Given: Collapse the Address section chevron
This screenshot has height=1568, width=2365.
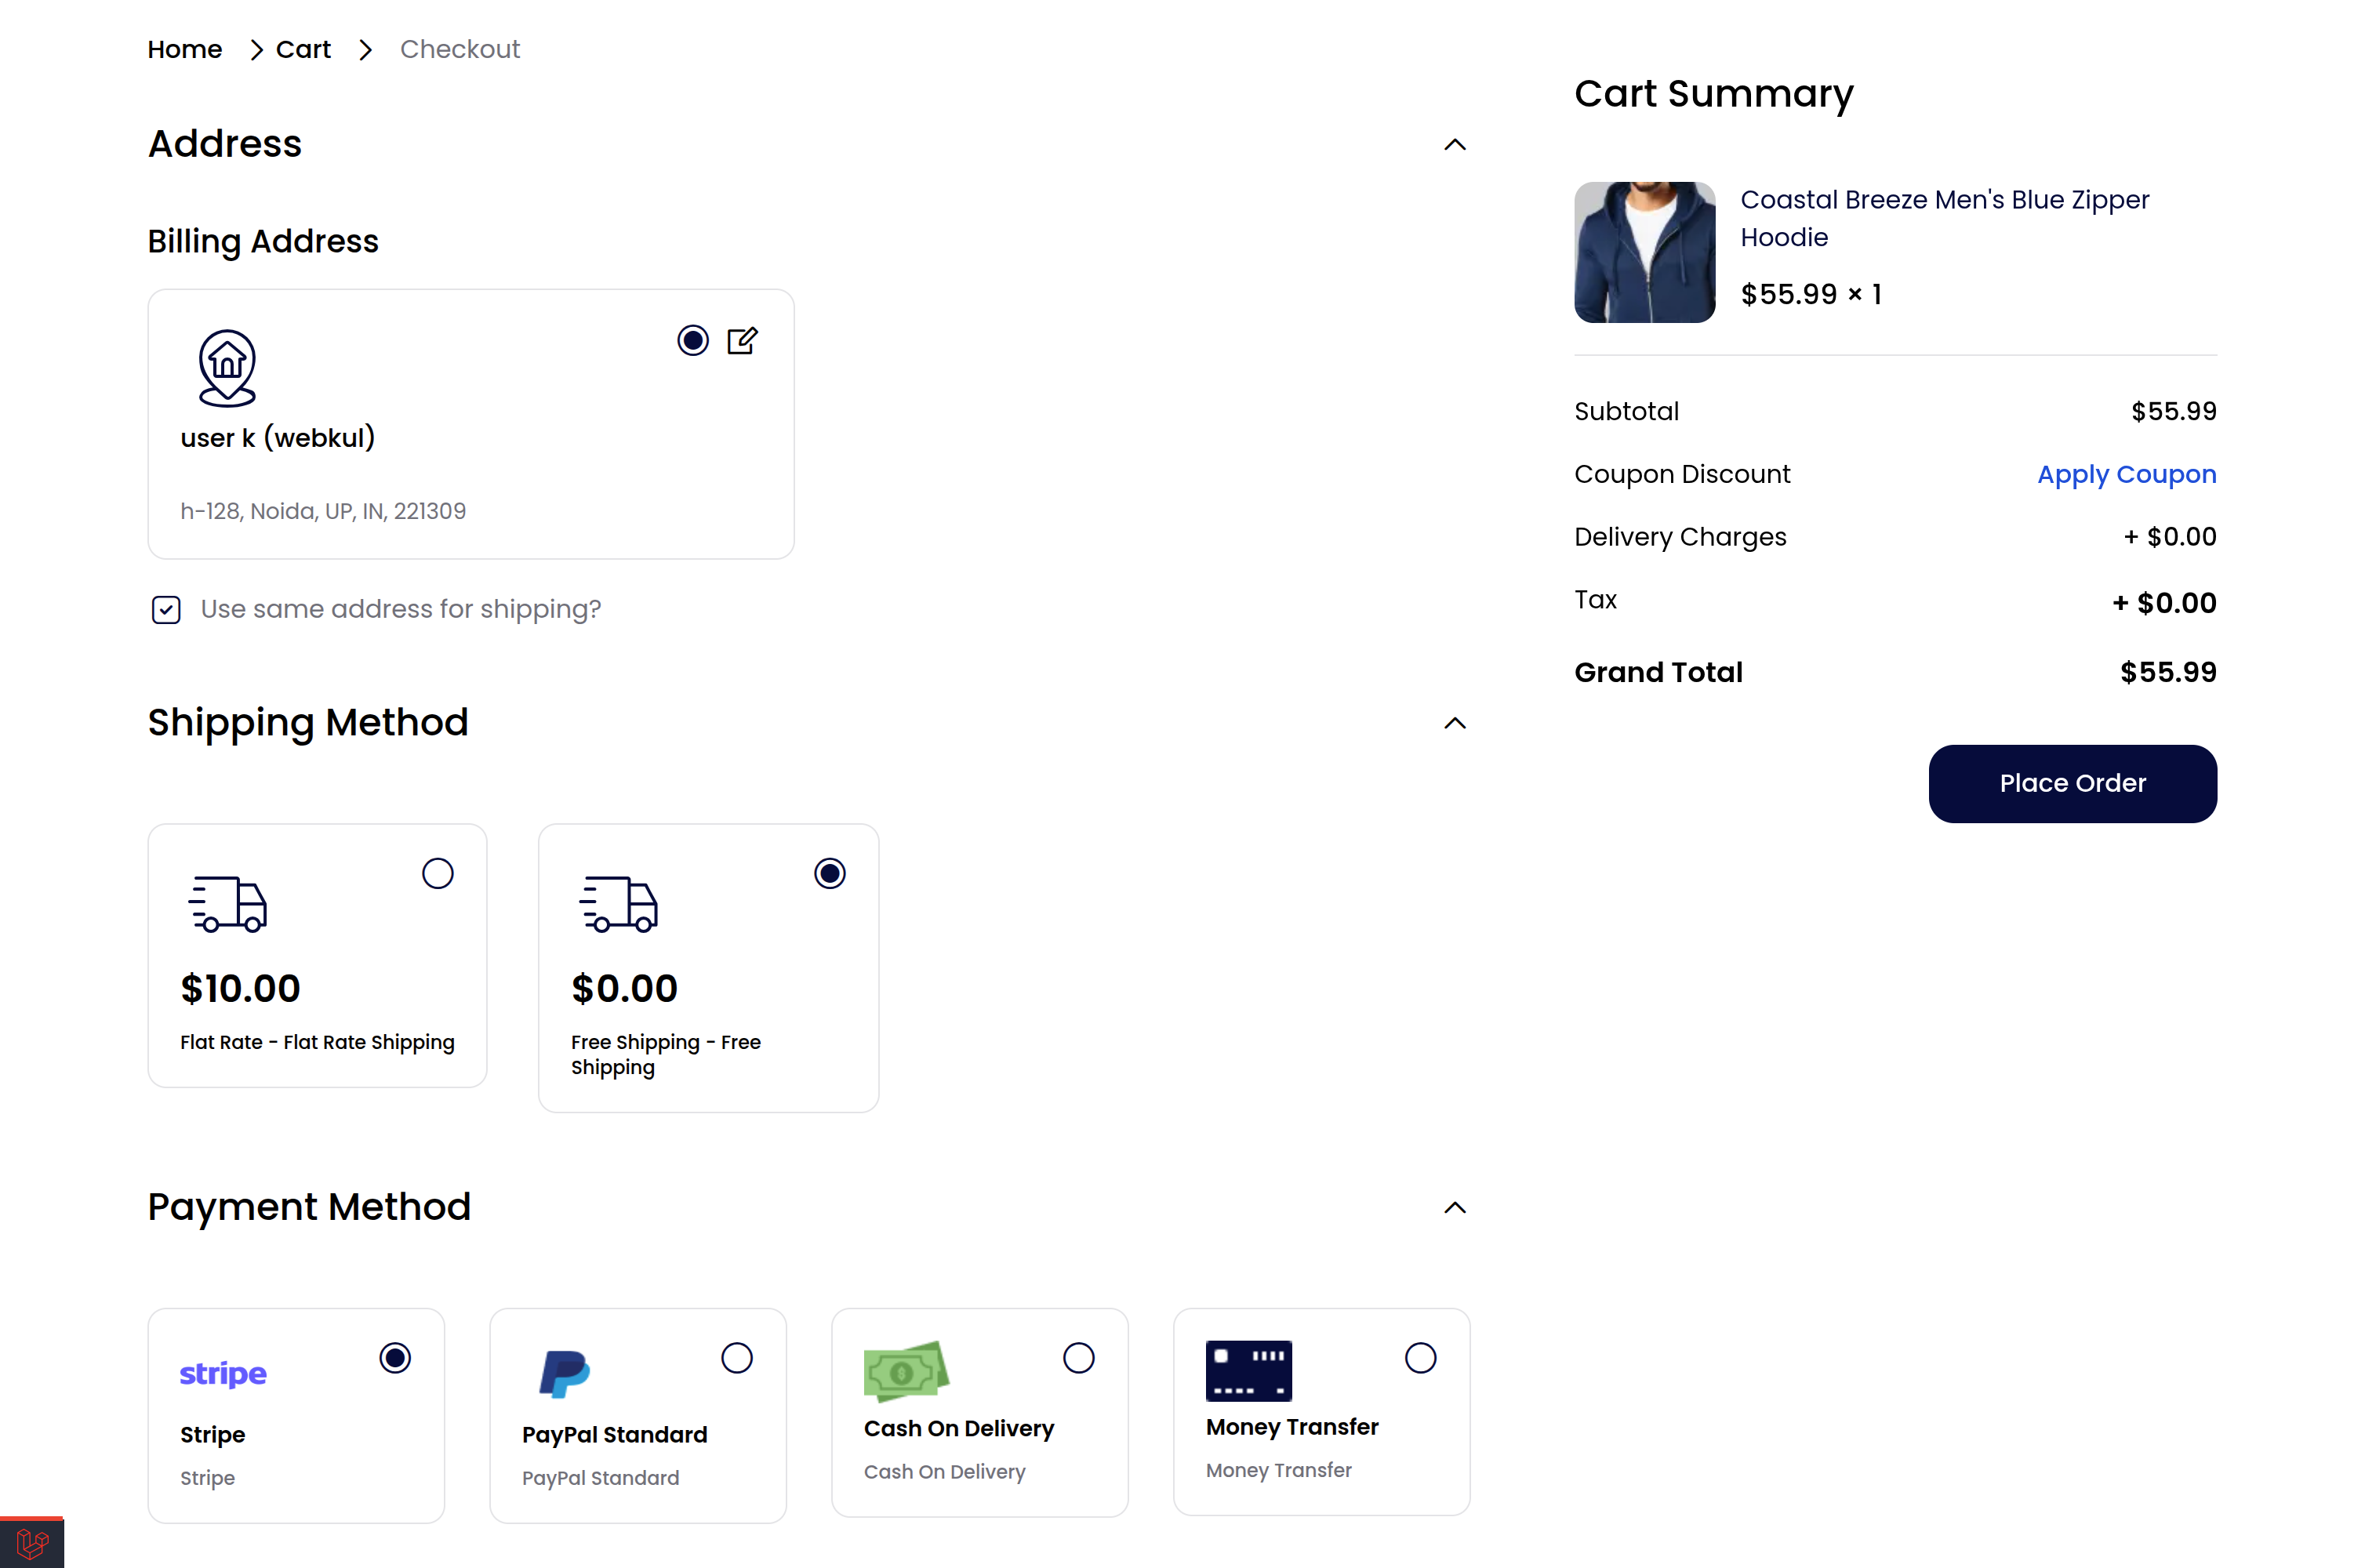Looking at the screenshot, I should pos(1455,145).
